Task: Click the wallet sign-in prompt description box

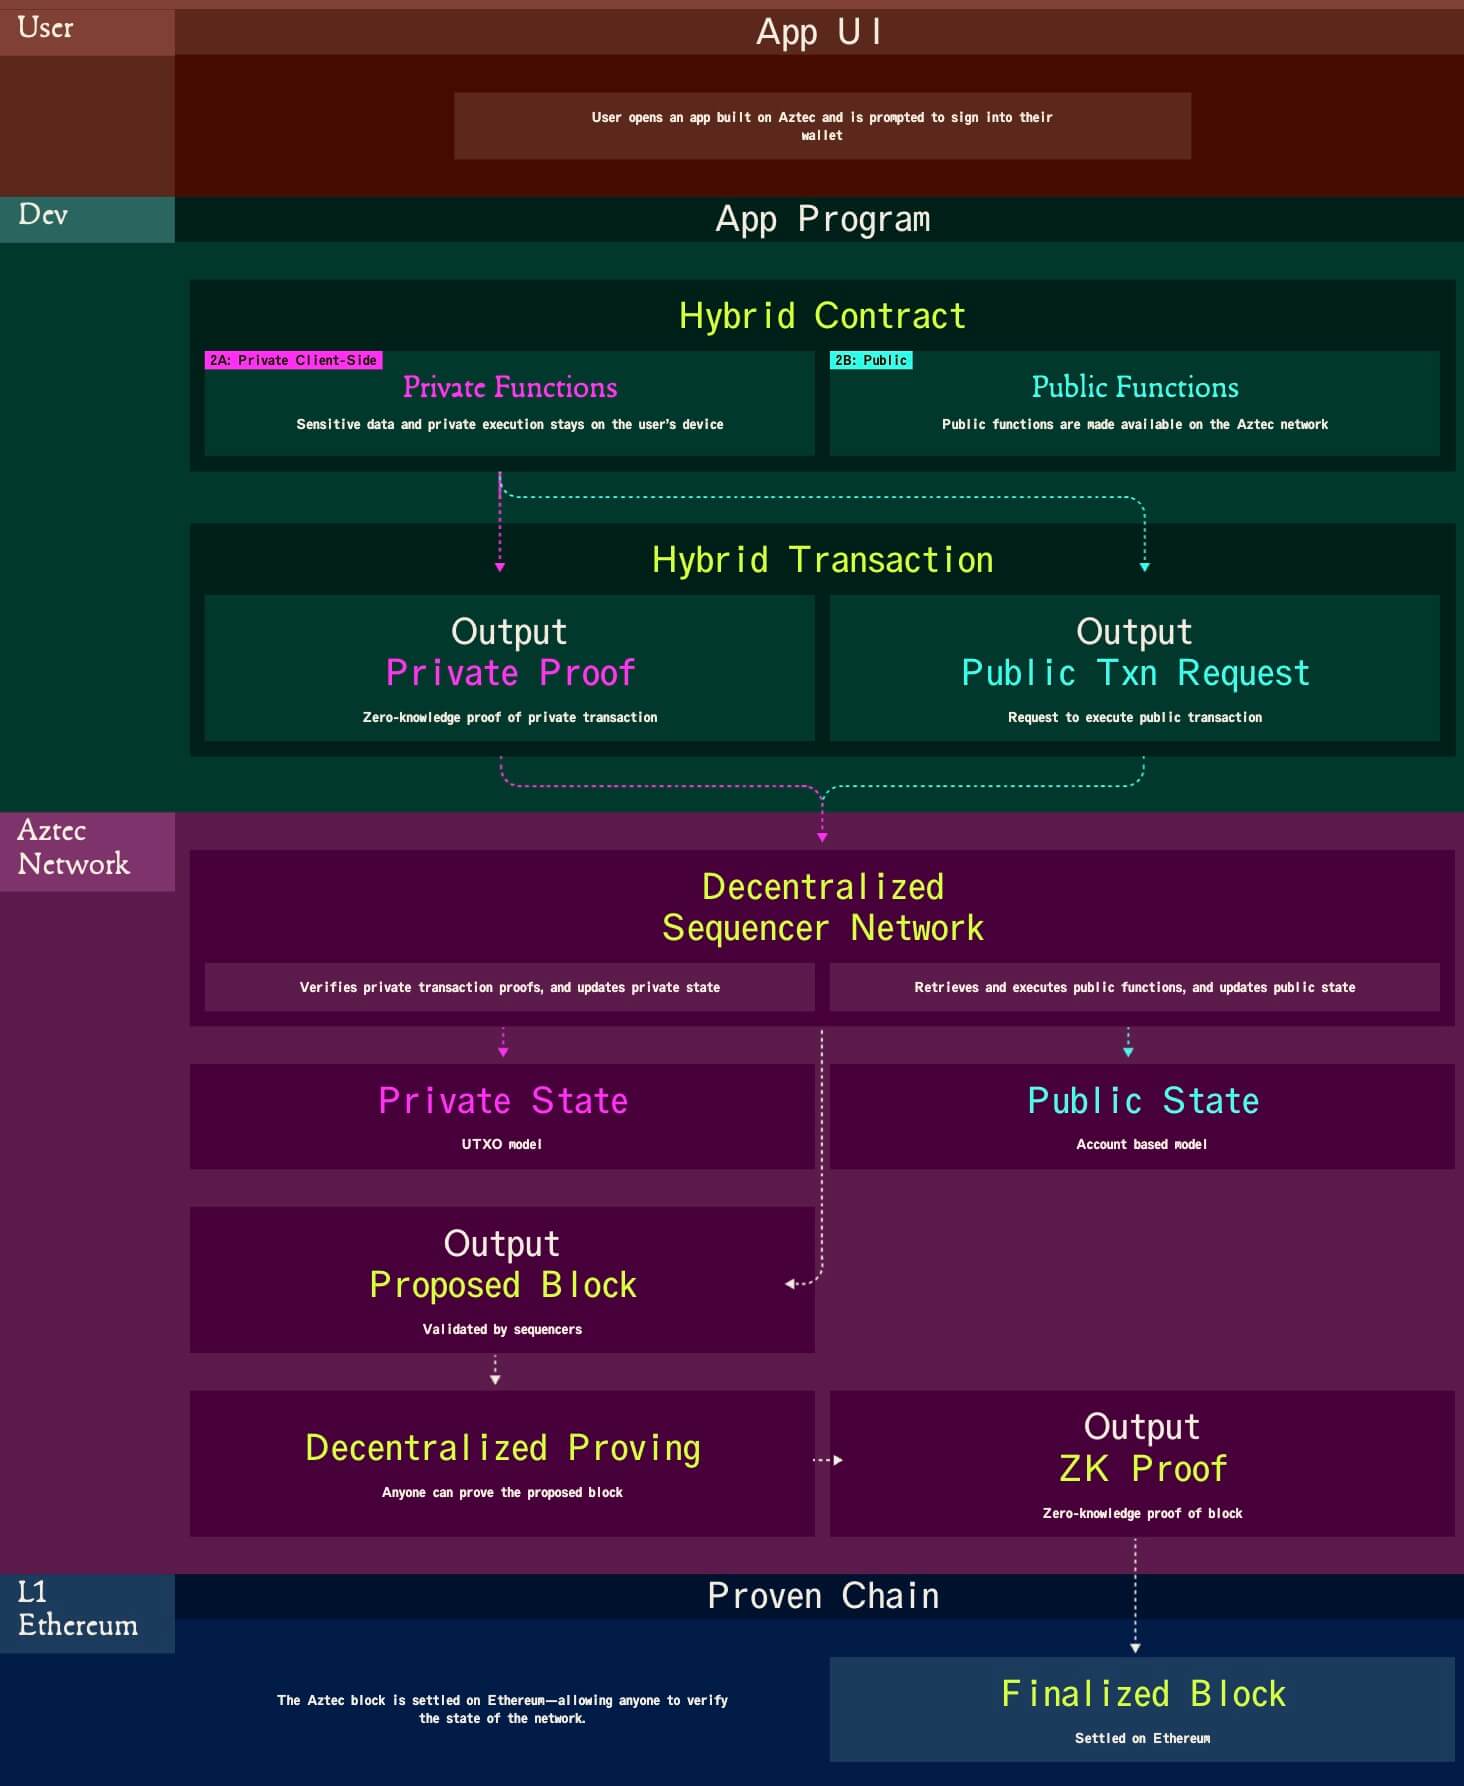Action: pos(822,126)
